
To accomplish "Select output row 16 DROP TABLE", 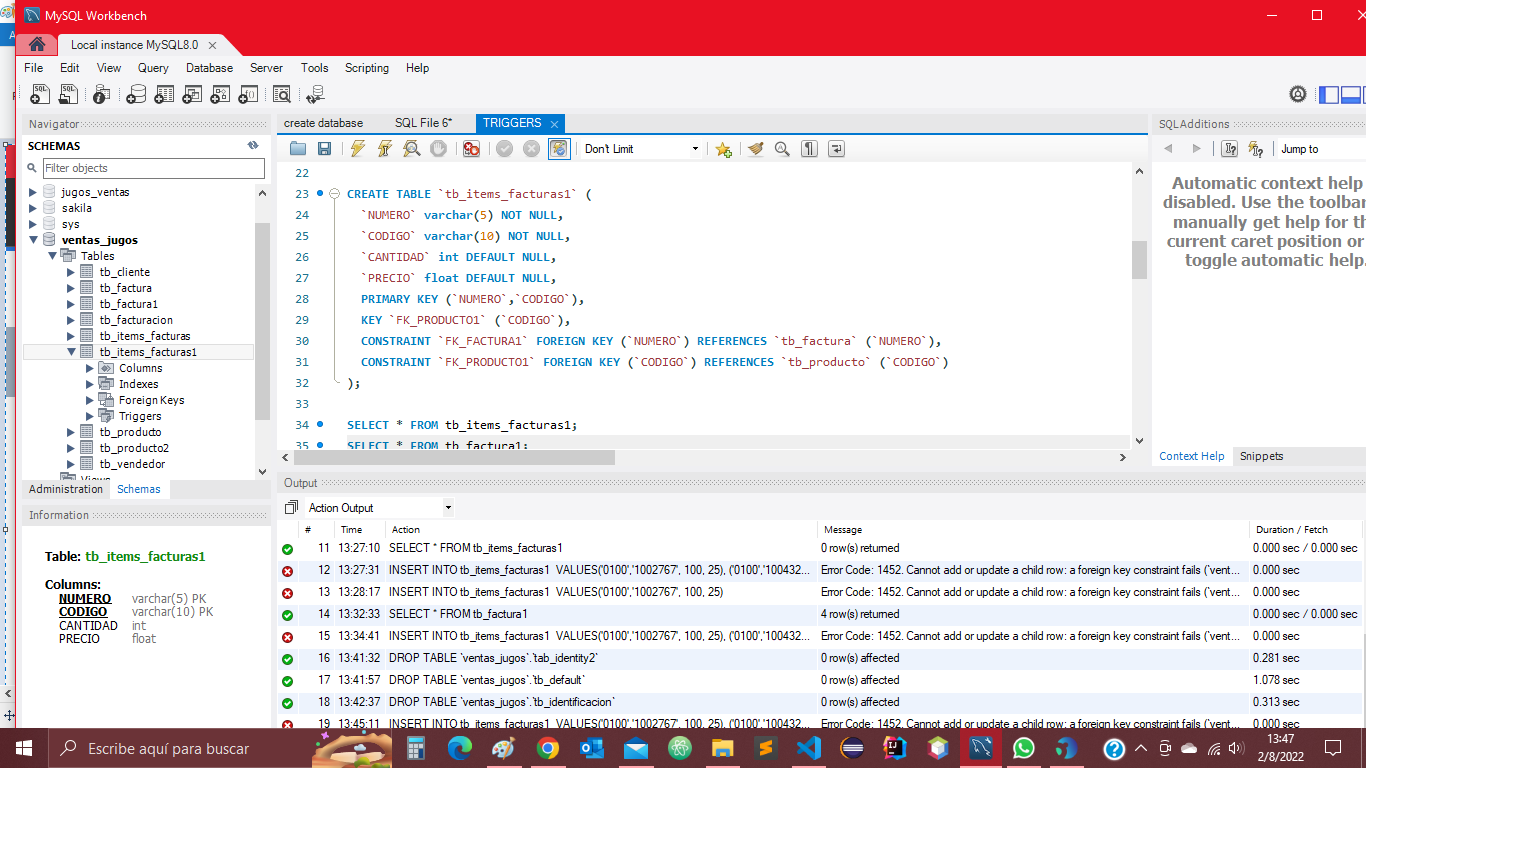I will pyautogui.click(x=820, y=658).
